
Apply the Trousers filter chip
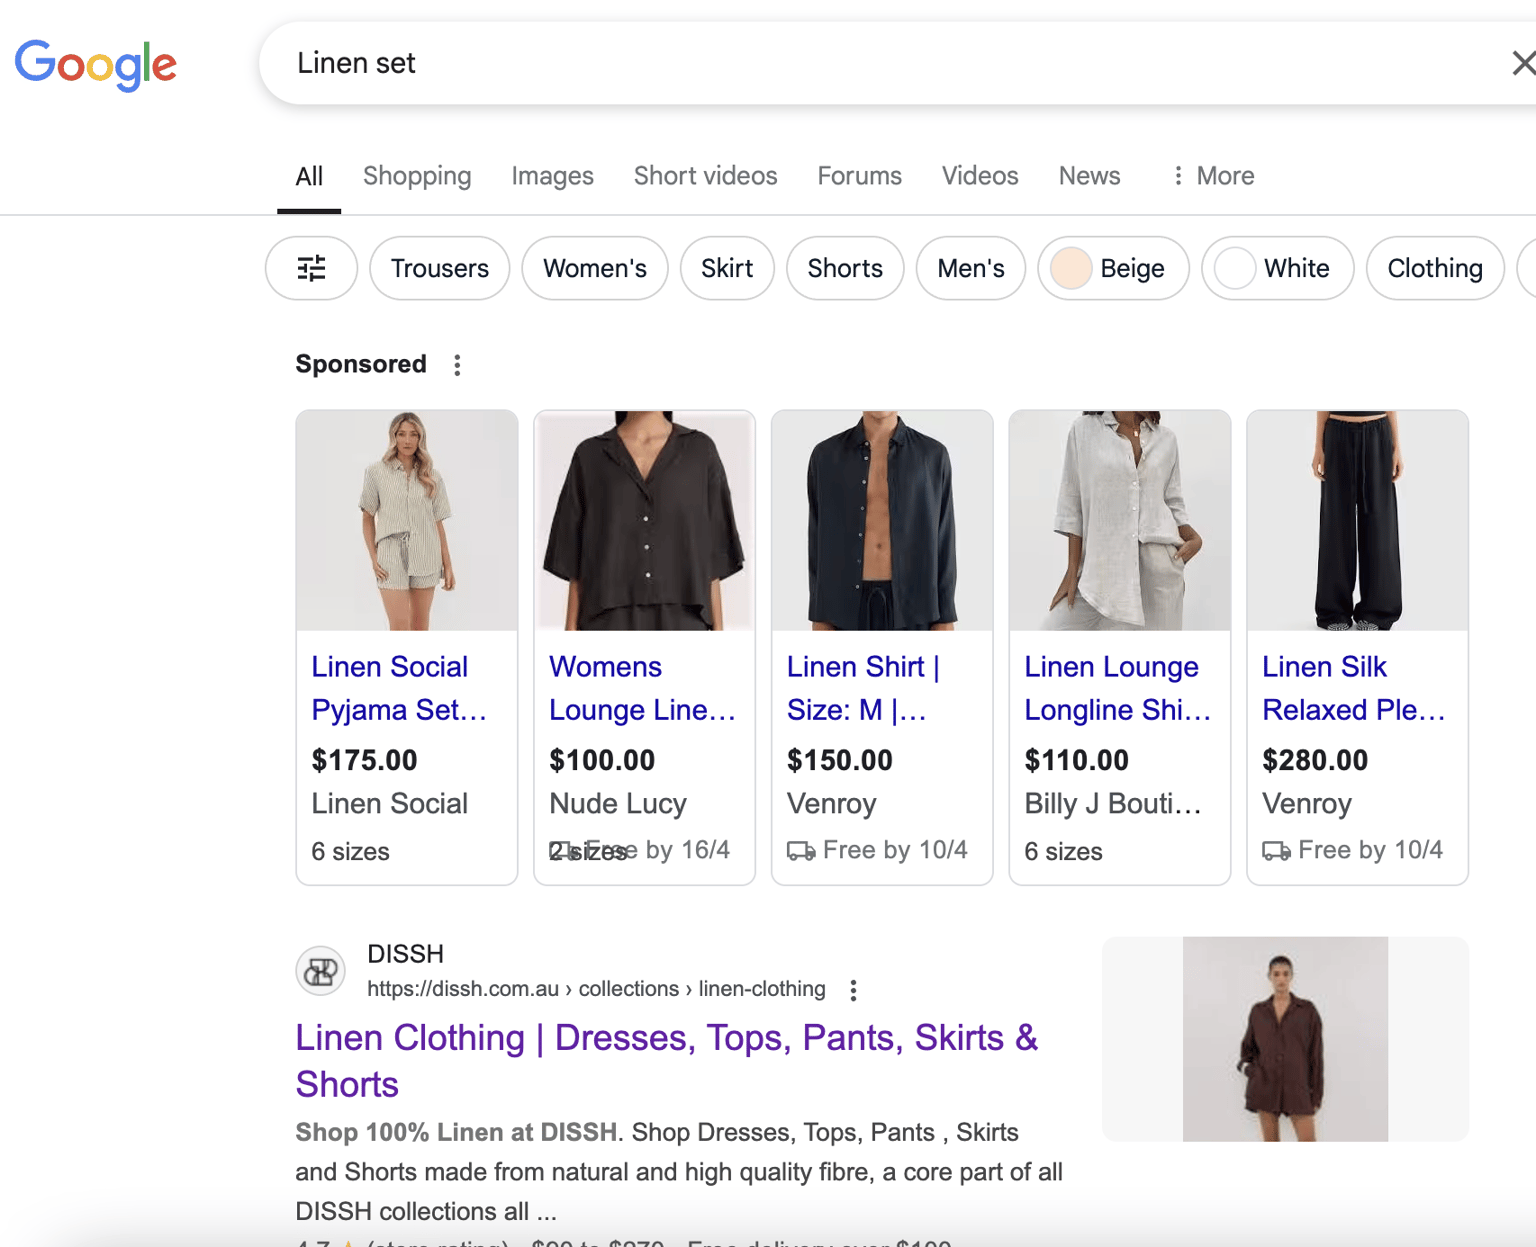point(439,268)
